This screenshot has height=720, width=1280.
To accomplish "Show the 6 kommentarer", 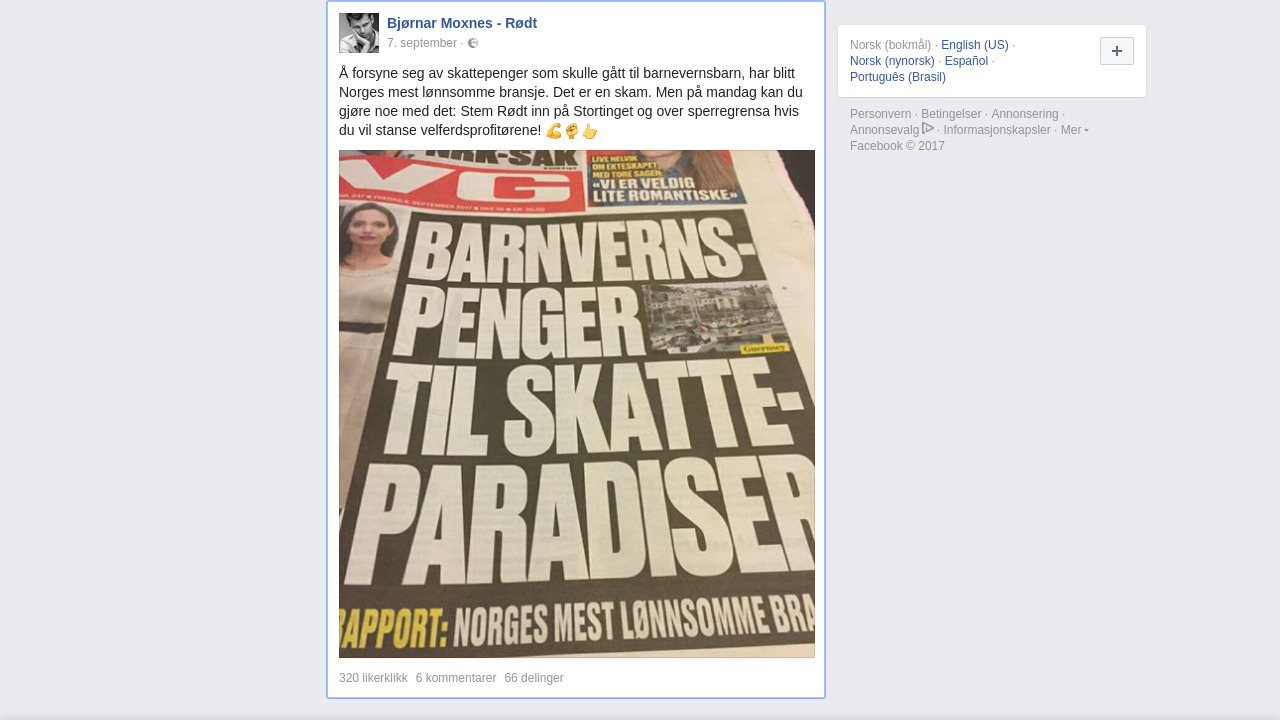I will click(x=456, y=678).
